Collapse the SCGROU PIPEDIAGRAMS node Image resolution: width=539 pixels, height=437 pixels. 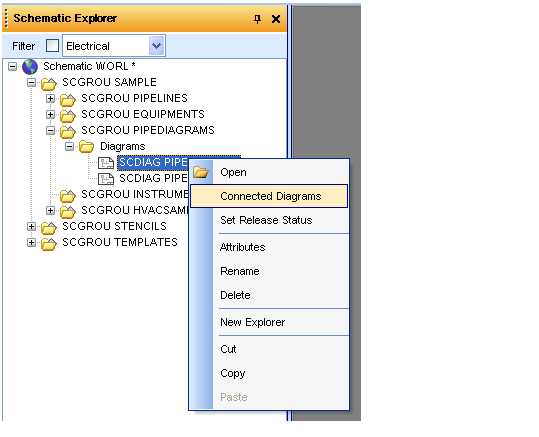click(x=51, y=131)
